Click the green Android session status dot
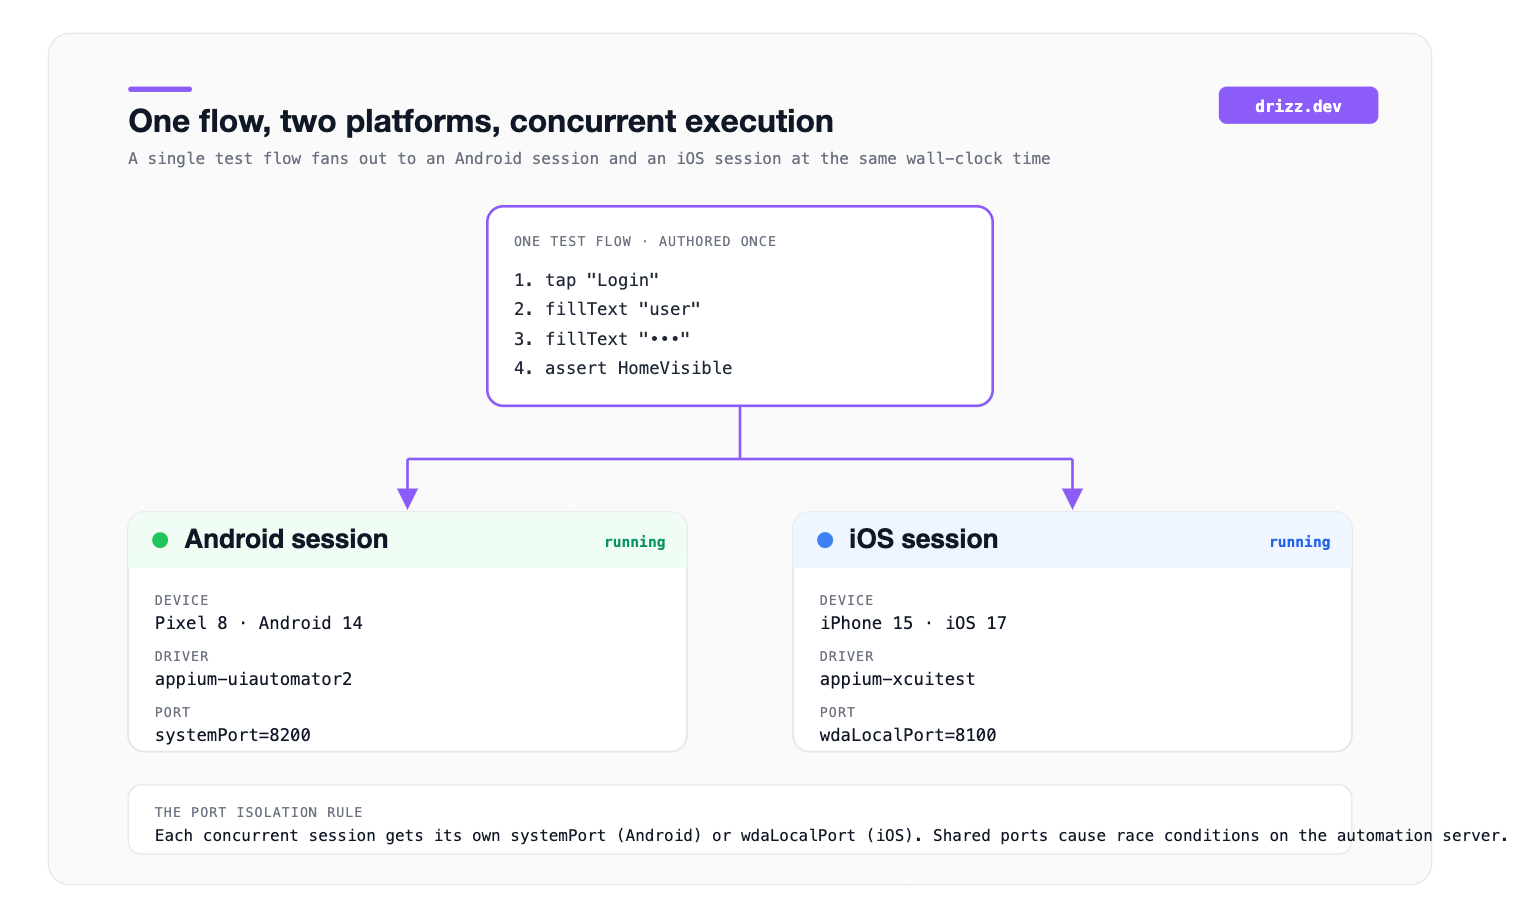This screenshot has width=1538, height=916. point(160,540)
